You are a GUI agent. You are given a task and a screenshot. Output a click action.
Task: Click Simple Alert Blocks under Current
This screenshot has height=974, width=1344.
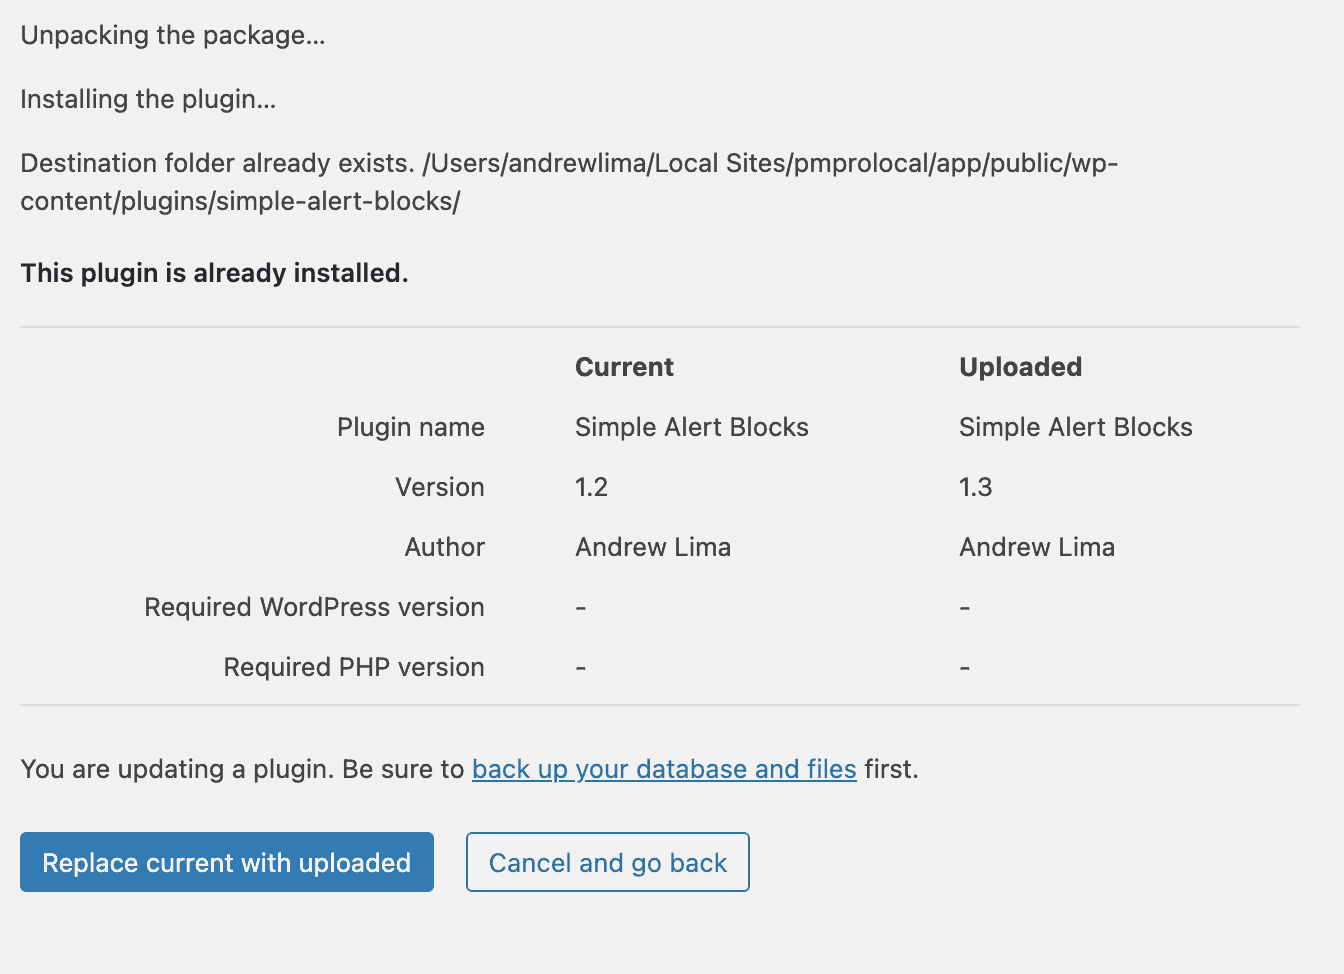click(x=691, y=426)
